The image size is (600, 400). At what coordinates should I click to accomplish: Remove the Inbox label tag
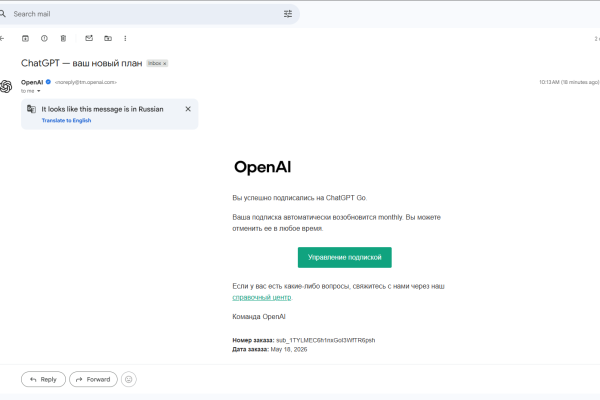(x=165, y=64)
